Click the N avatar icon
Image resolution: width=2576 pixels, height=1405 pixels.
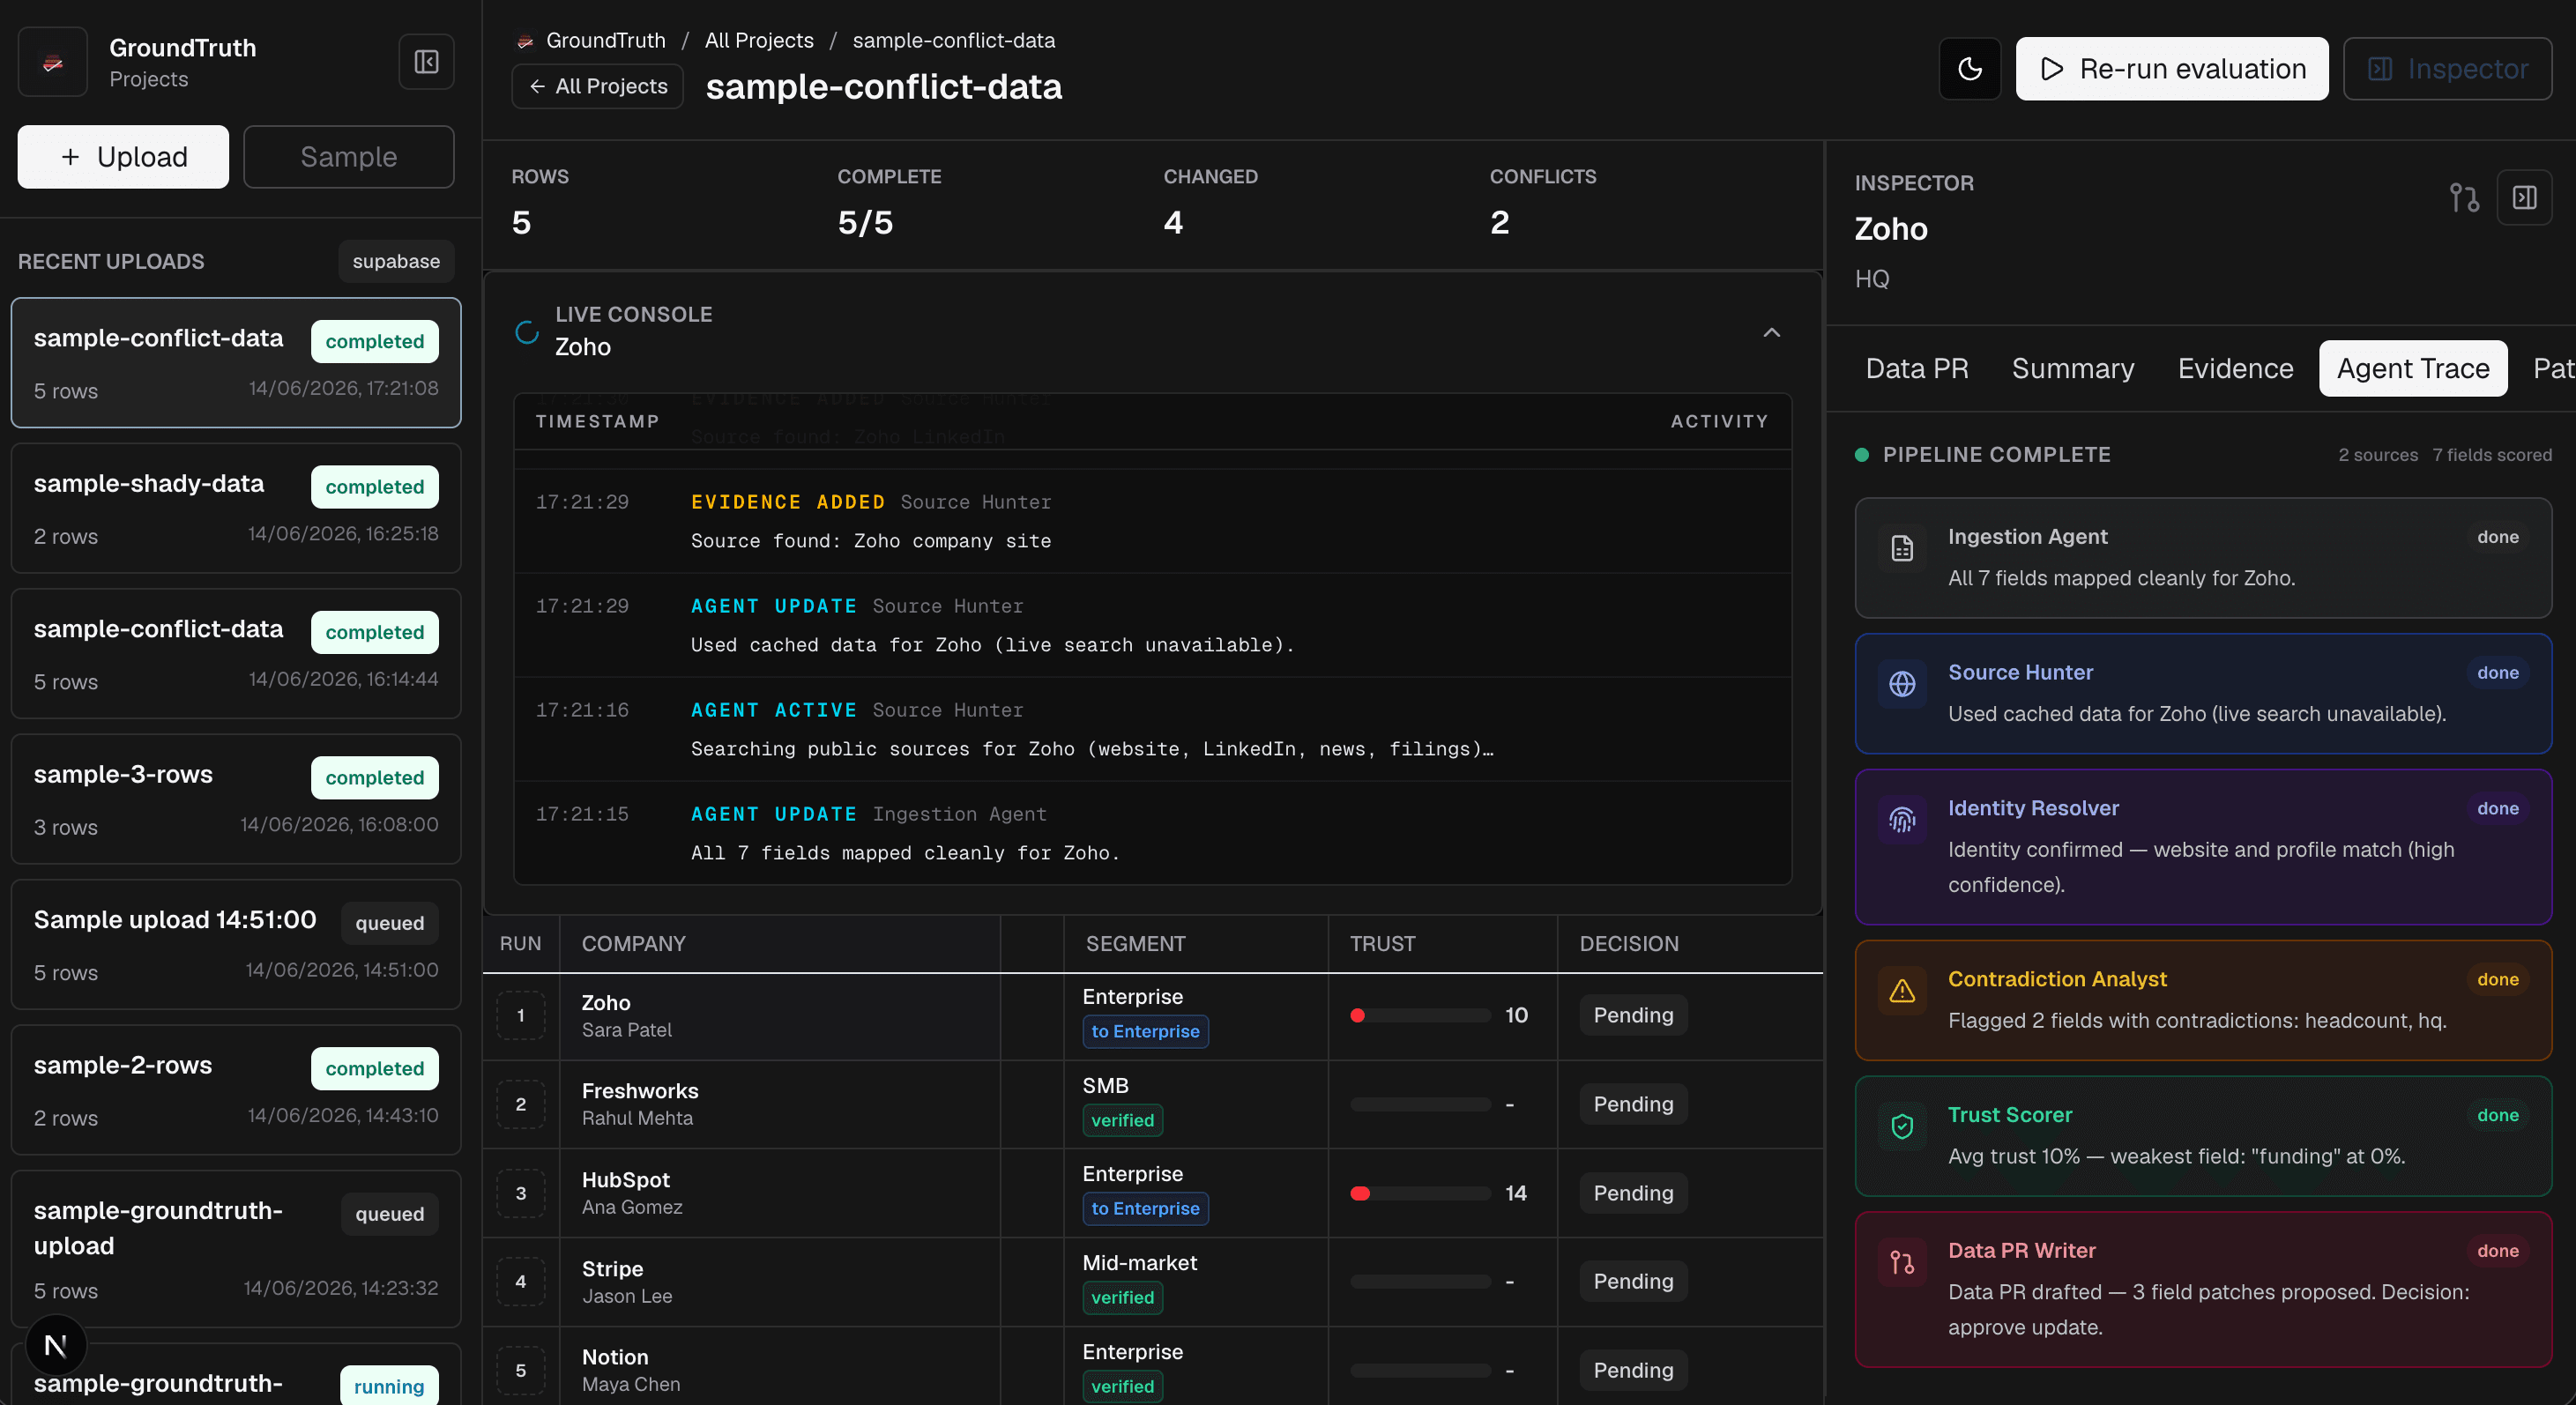pos(56,1346)
